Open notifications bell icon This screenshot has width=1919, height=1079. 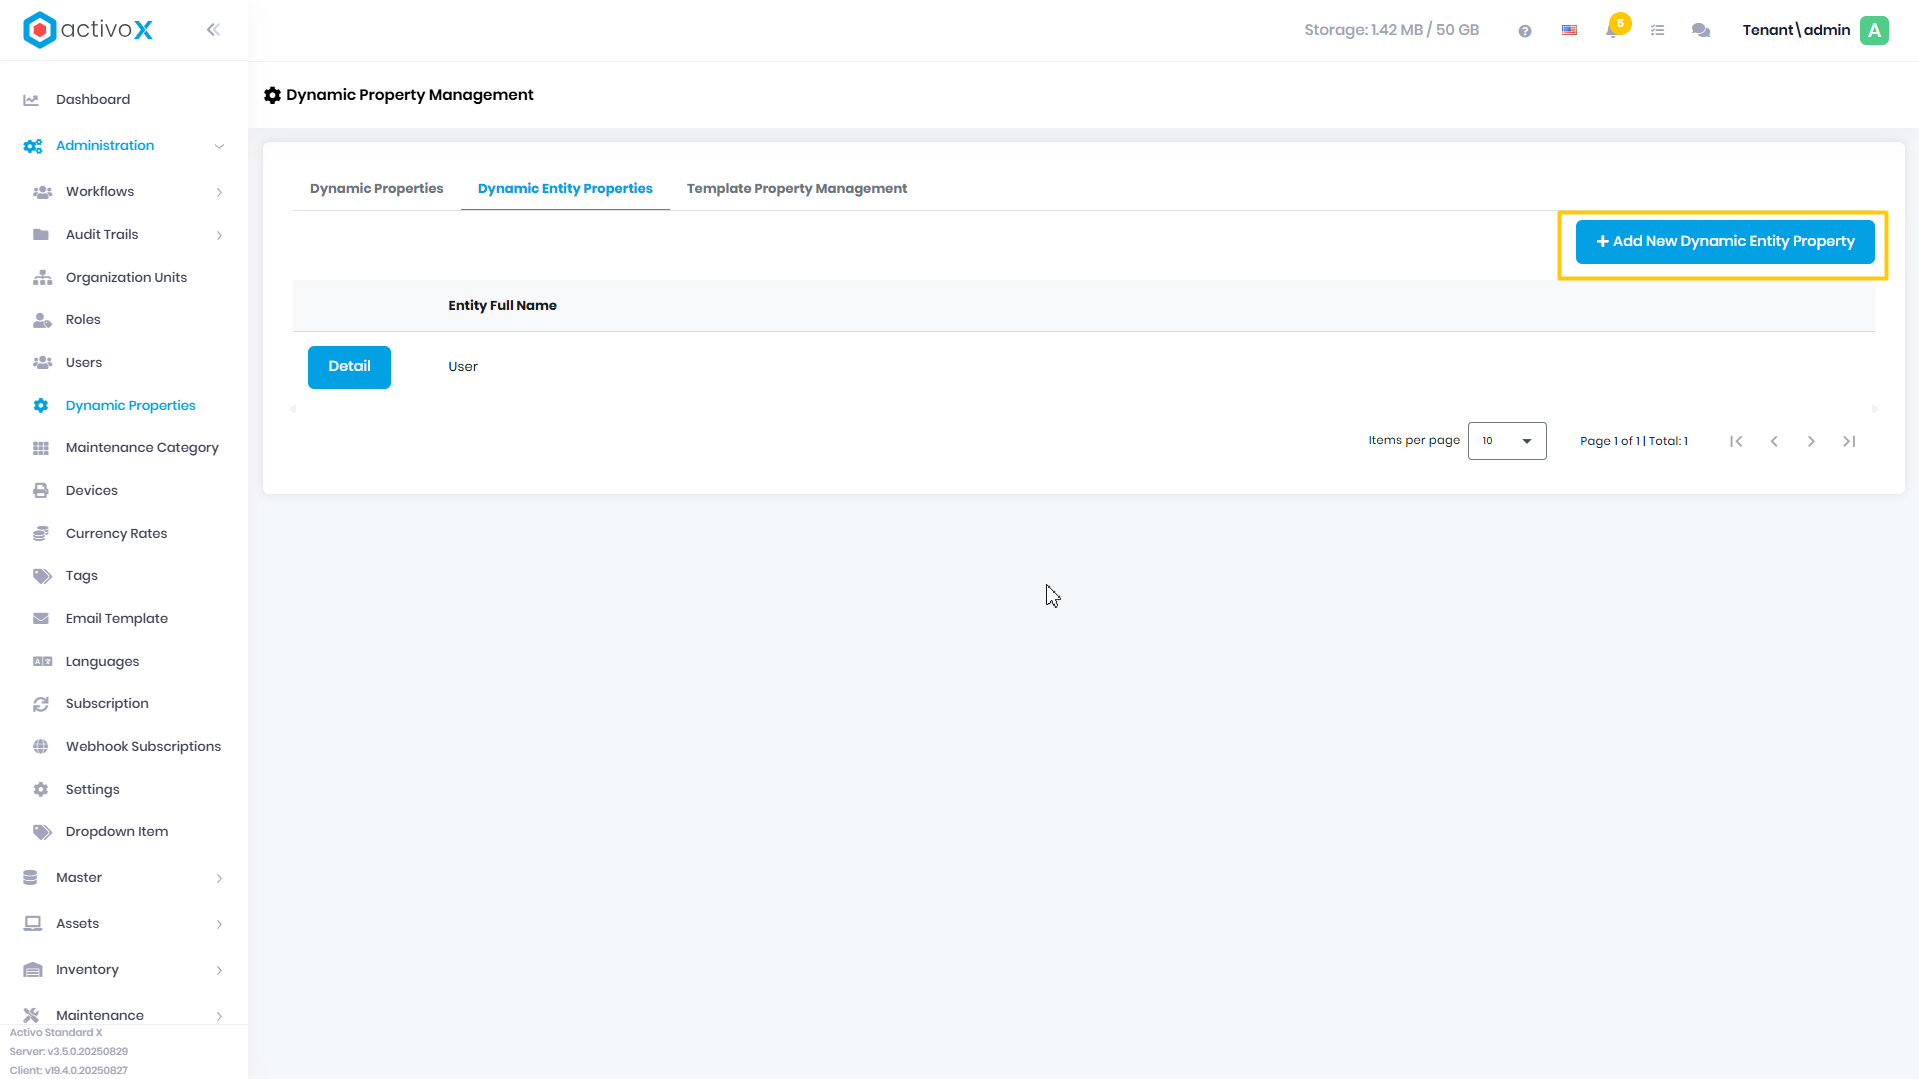tap(1612, 30)
